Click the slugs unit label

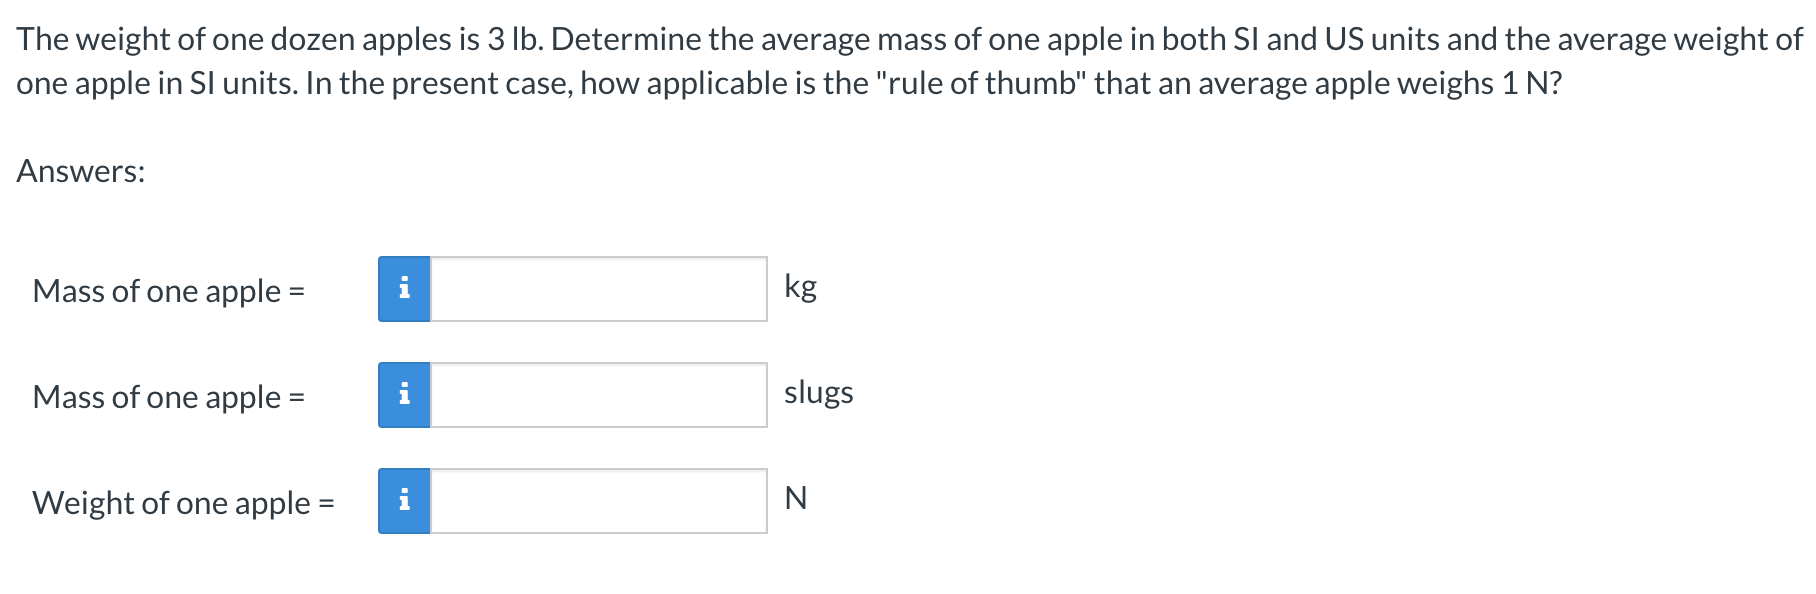pyautogui.click(x=819, y=394)
